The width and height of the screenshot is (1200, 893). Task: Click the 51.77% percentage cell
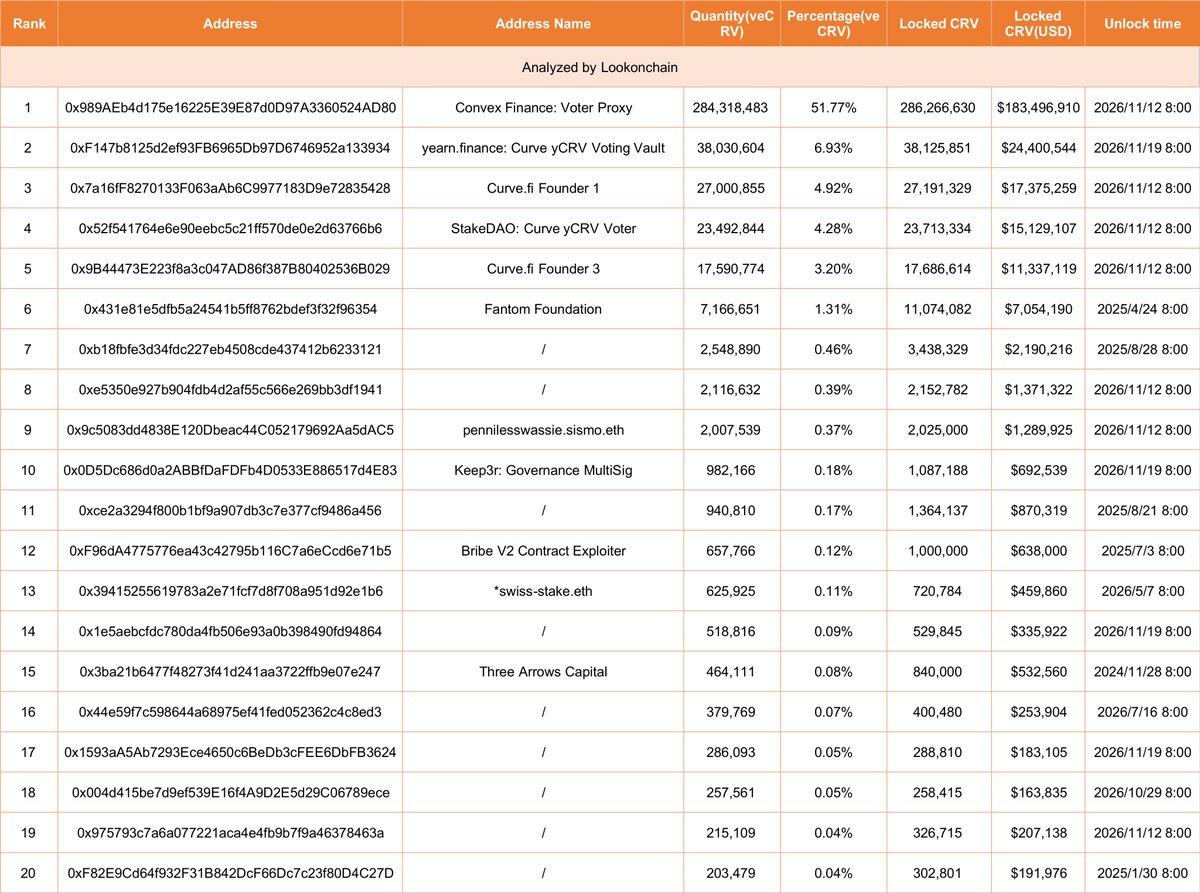(833, 107)
